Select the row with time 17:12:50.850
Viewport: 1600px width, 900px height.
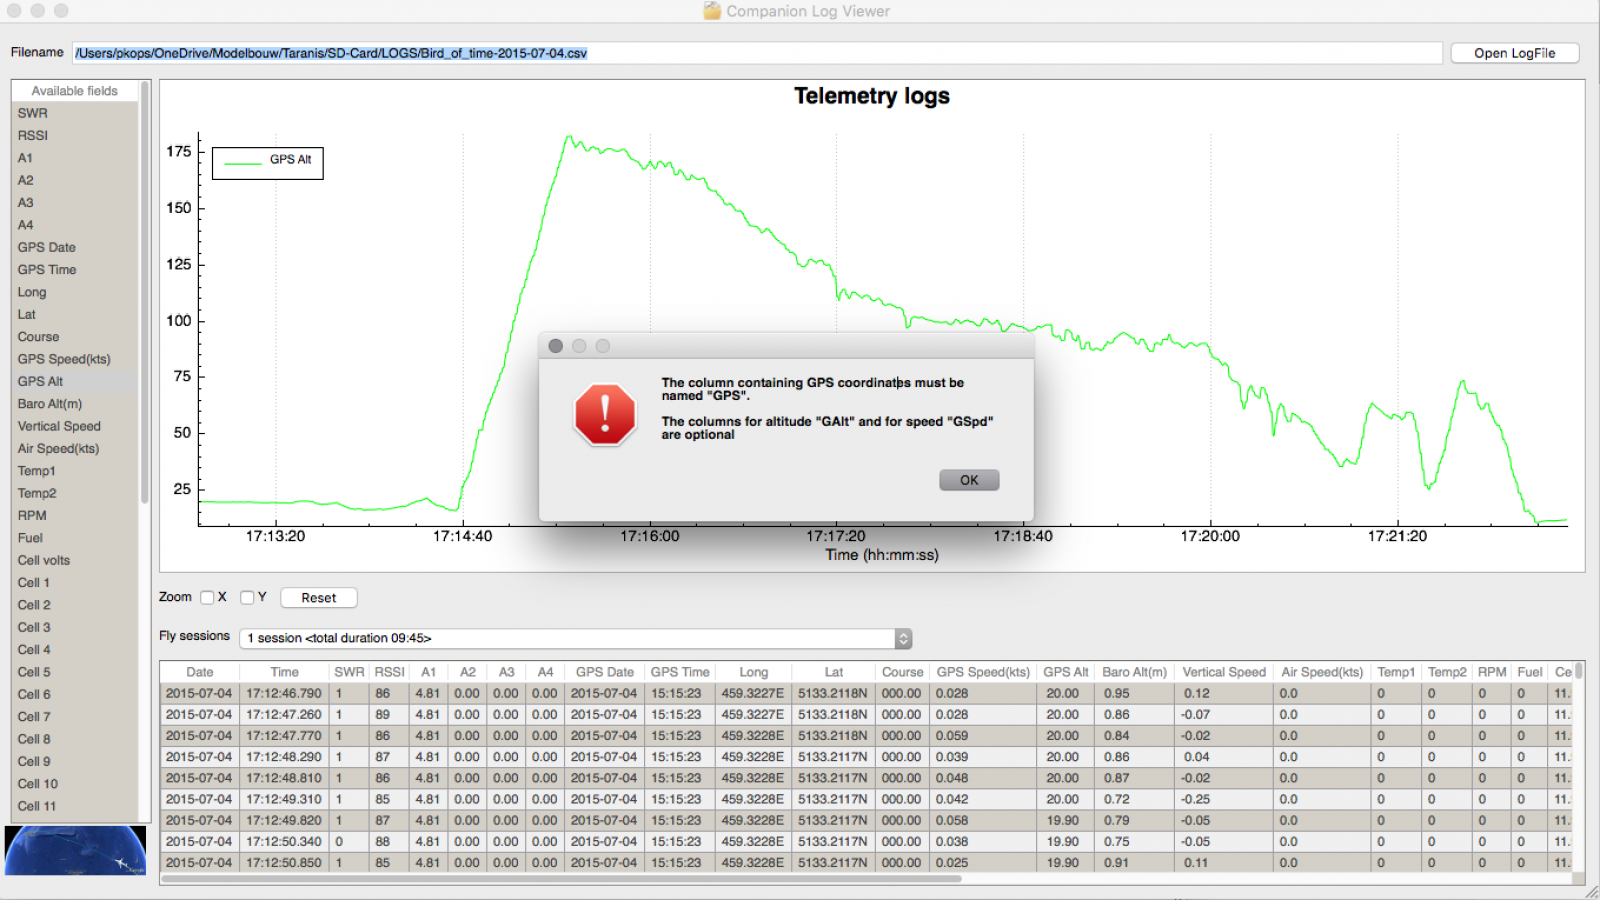(x=866, y=863)
